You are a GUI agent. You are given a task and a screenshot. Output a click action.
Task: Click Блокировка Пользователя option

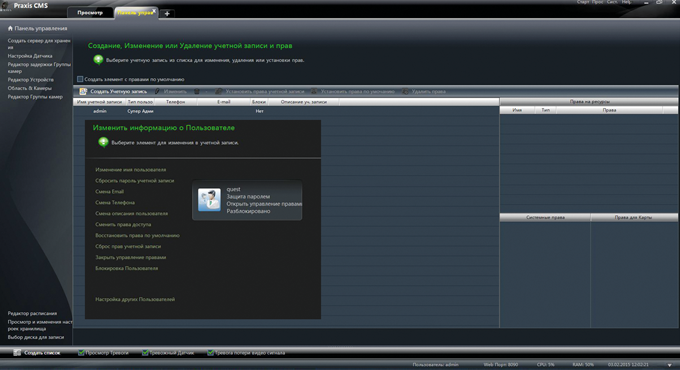(x=127, y=268)
